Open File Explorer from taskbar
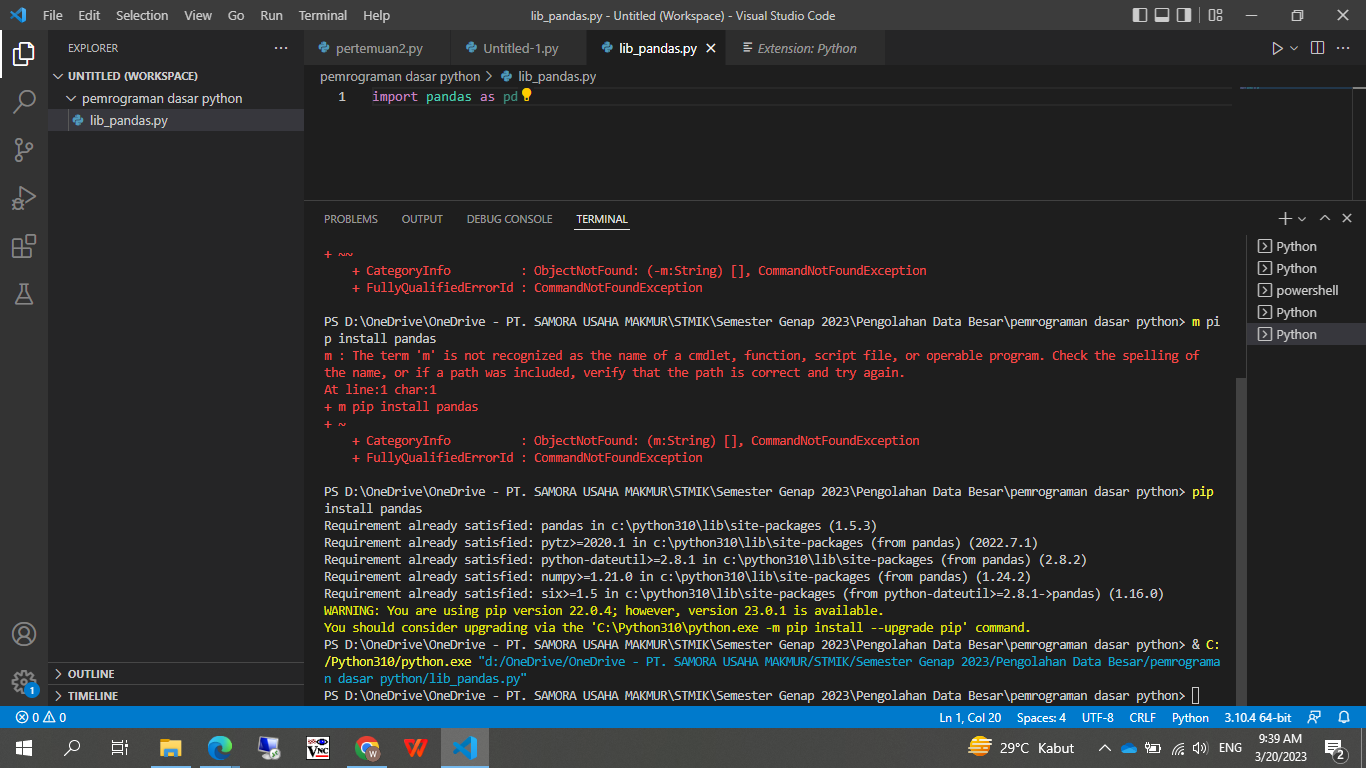The image size is (1366, 768). pos(171,747)
